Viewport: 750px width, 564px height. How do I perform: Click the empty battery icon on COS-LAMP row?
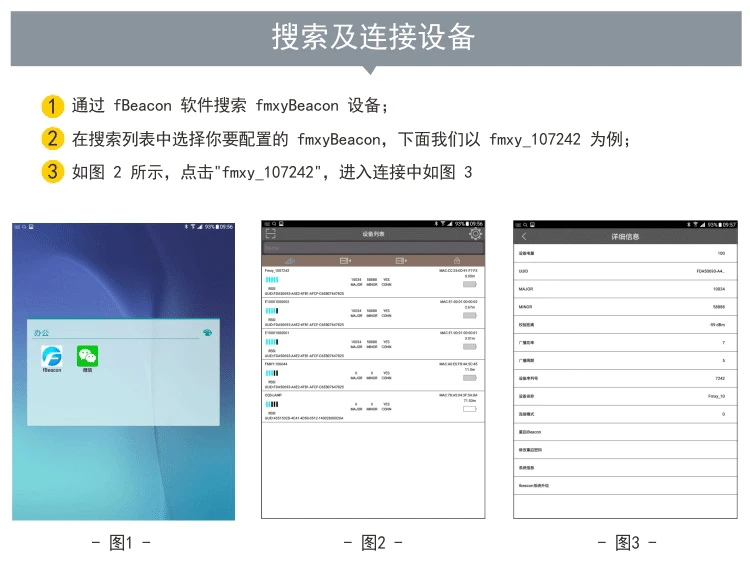(470, 409)
